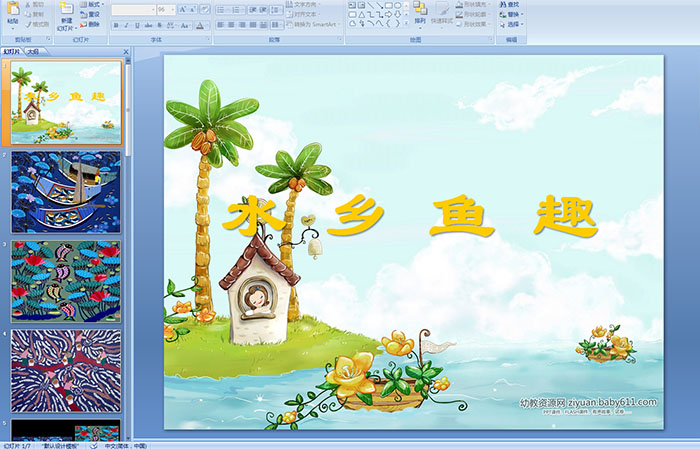Select the Oval shape
Image resolution: width=700 pixels, height=449 pixels.
398,5
